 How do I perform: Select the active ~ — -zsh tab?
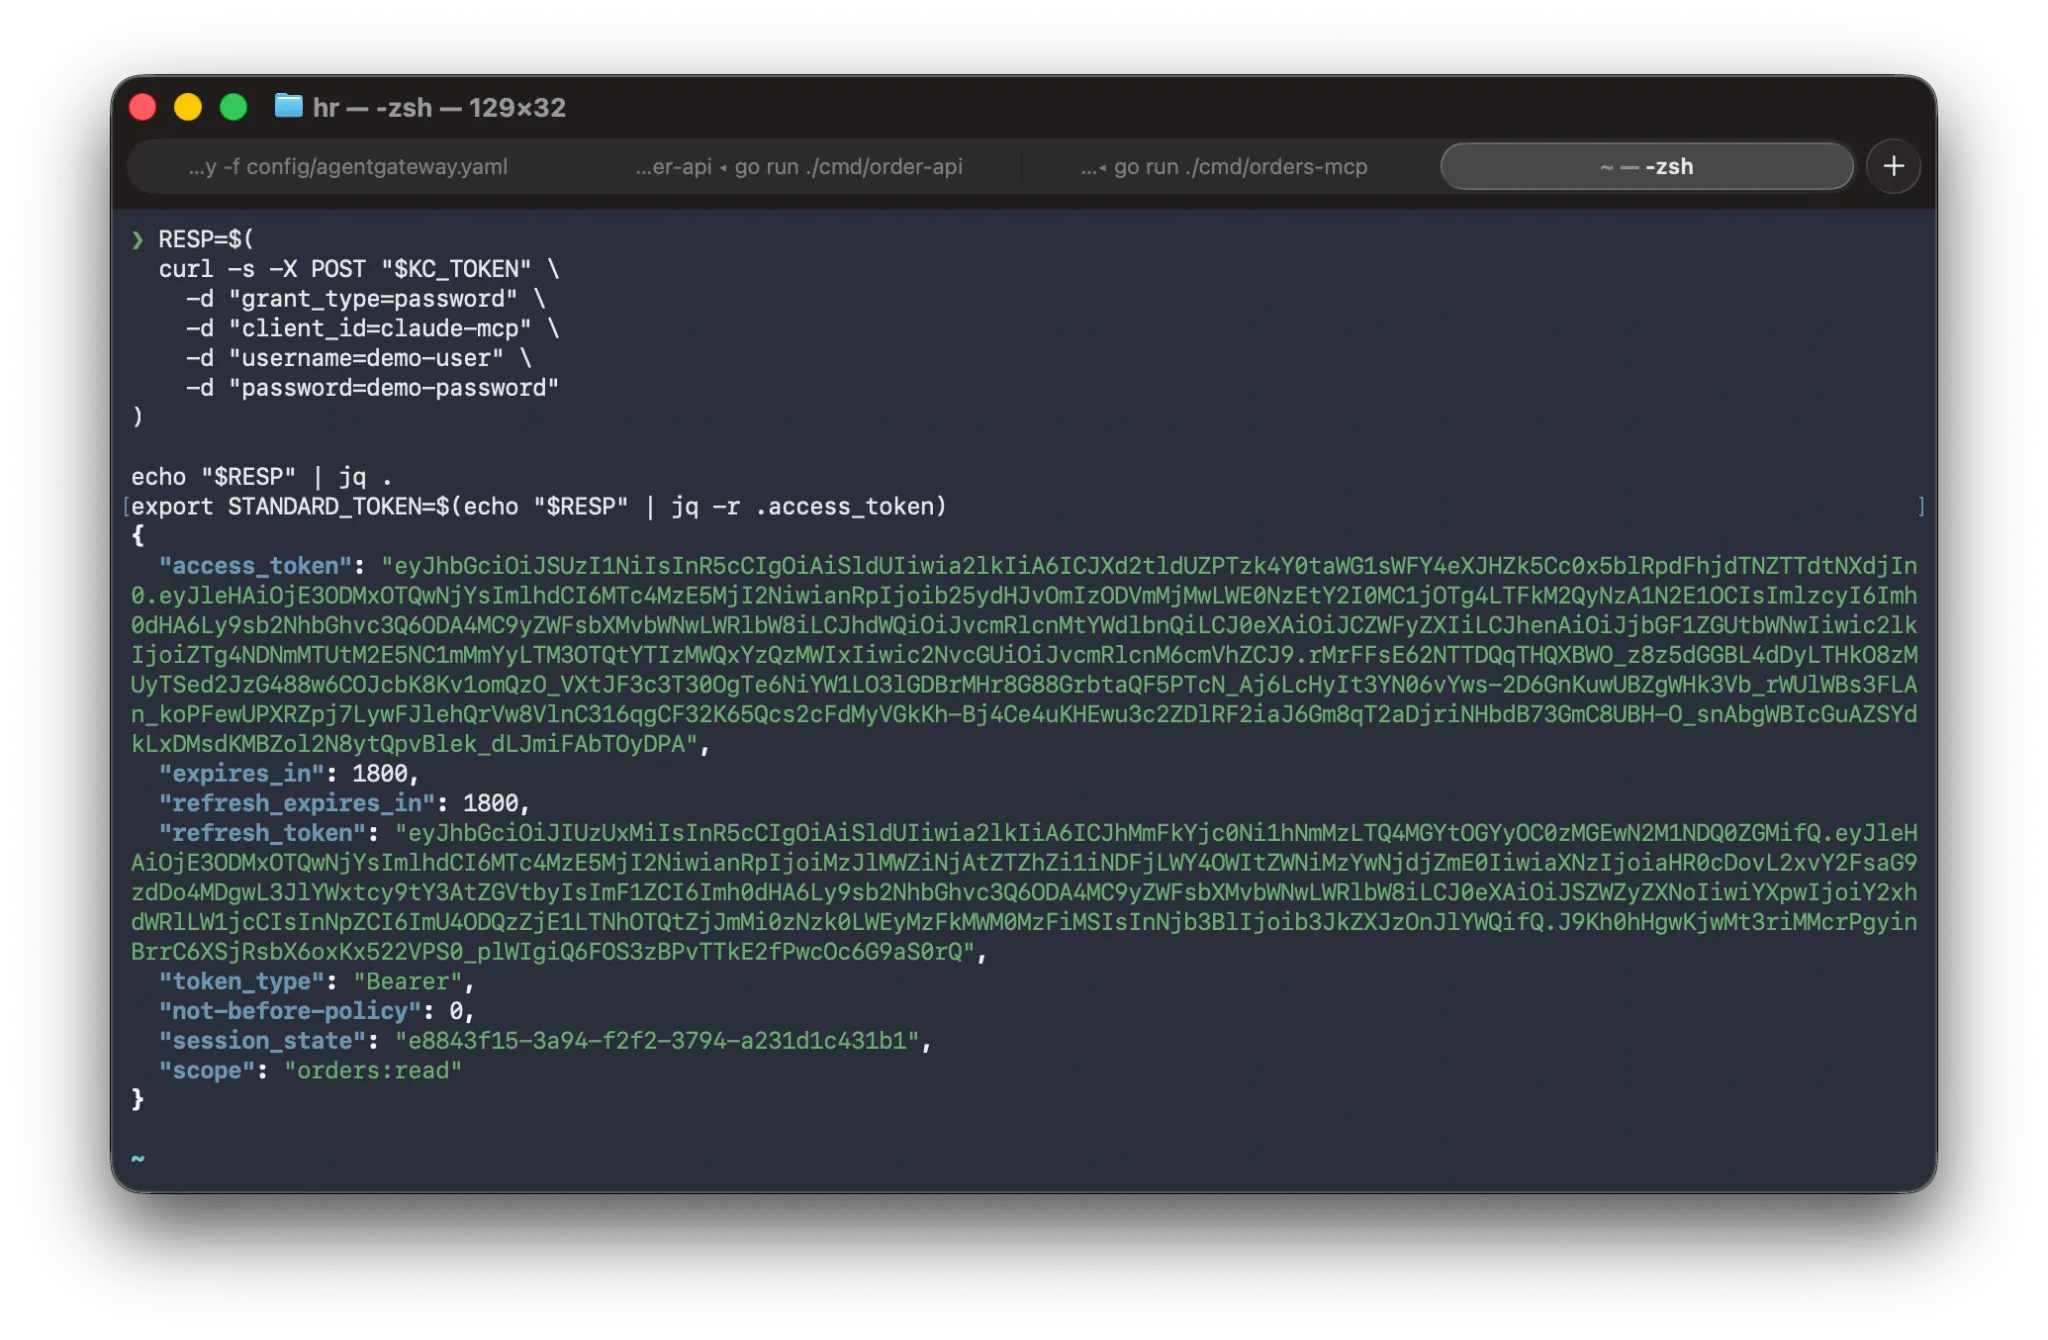coord(1646,166)
